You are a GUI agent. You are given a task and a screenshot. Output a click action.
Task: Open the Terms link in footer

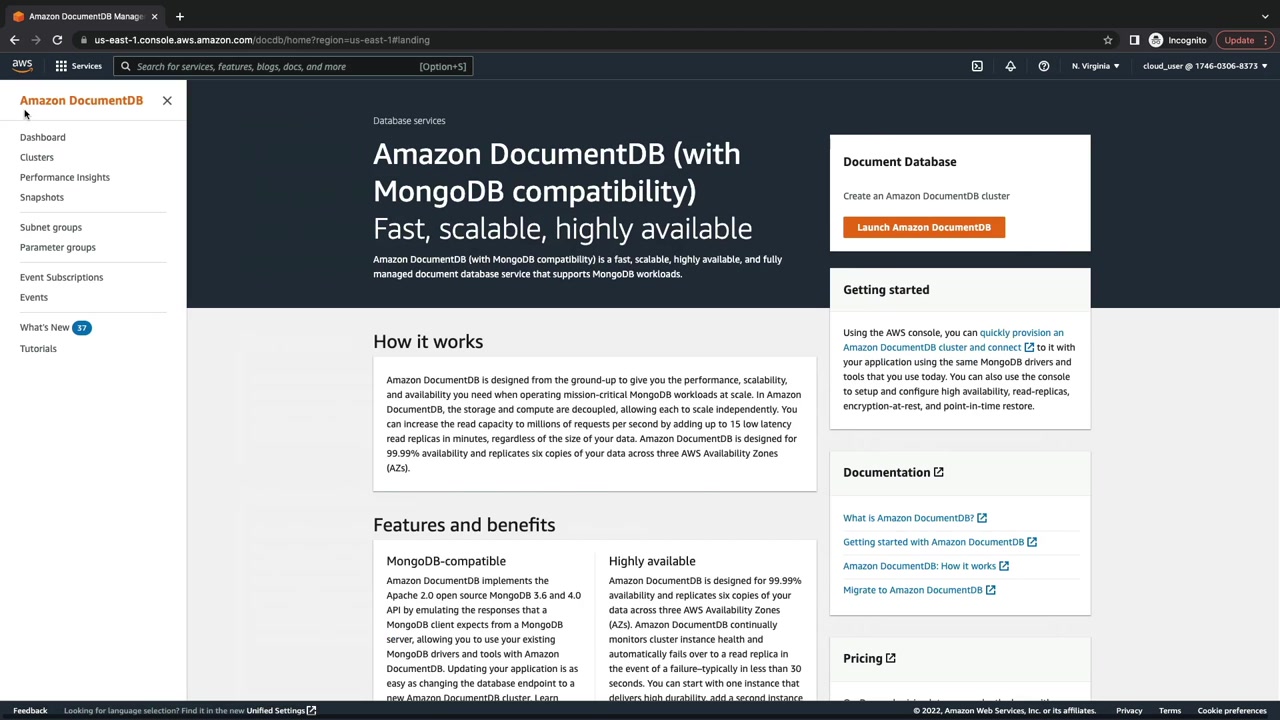pyautogui.click(x=1170, y=711)
